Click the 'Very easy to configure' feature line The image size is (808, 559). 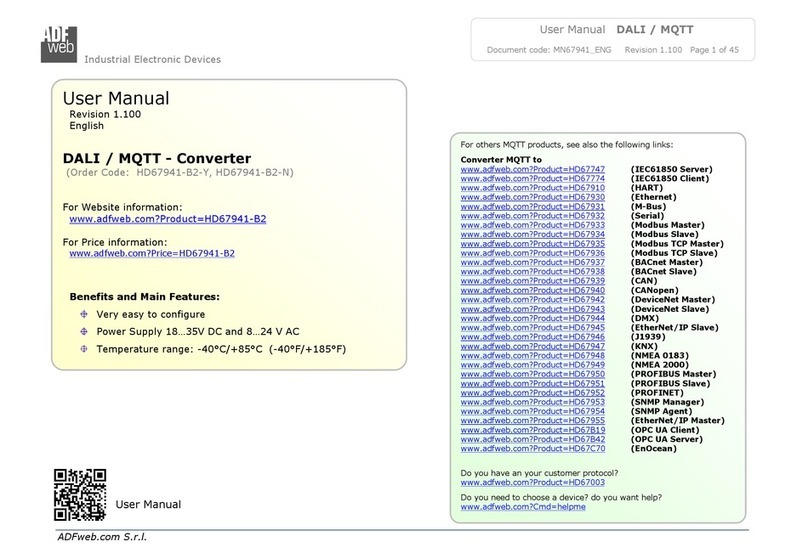(150, 314)
